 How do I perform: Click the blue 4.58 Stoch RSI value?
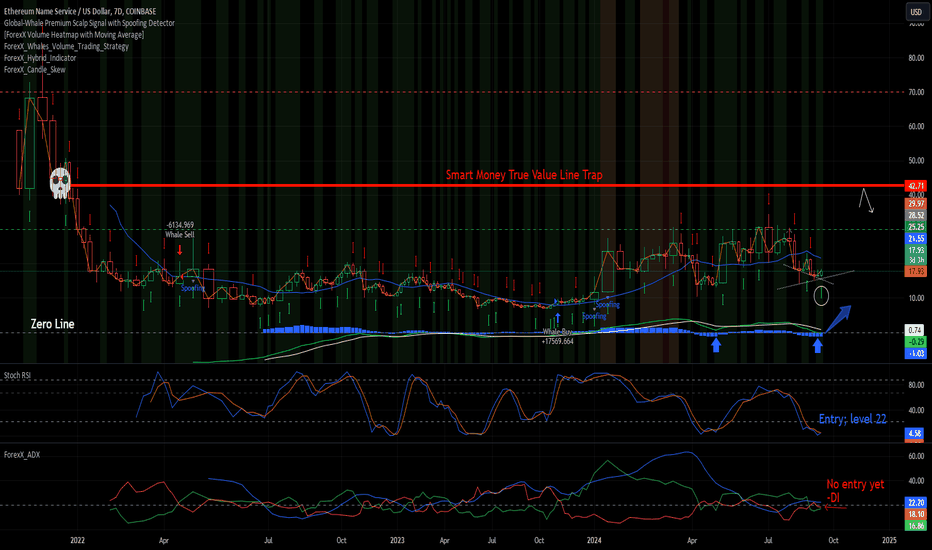(x=915, y=433)
